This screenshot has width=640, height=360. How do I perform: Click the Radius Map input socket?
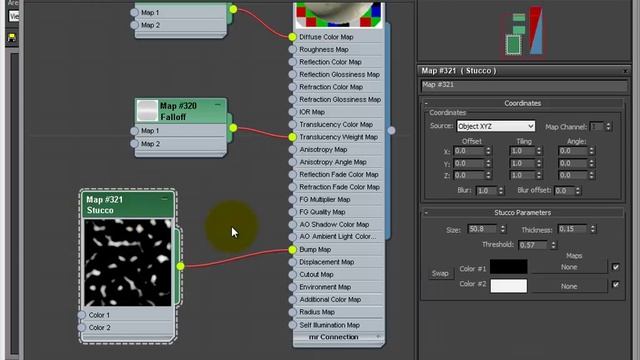pos(292,312)
